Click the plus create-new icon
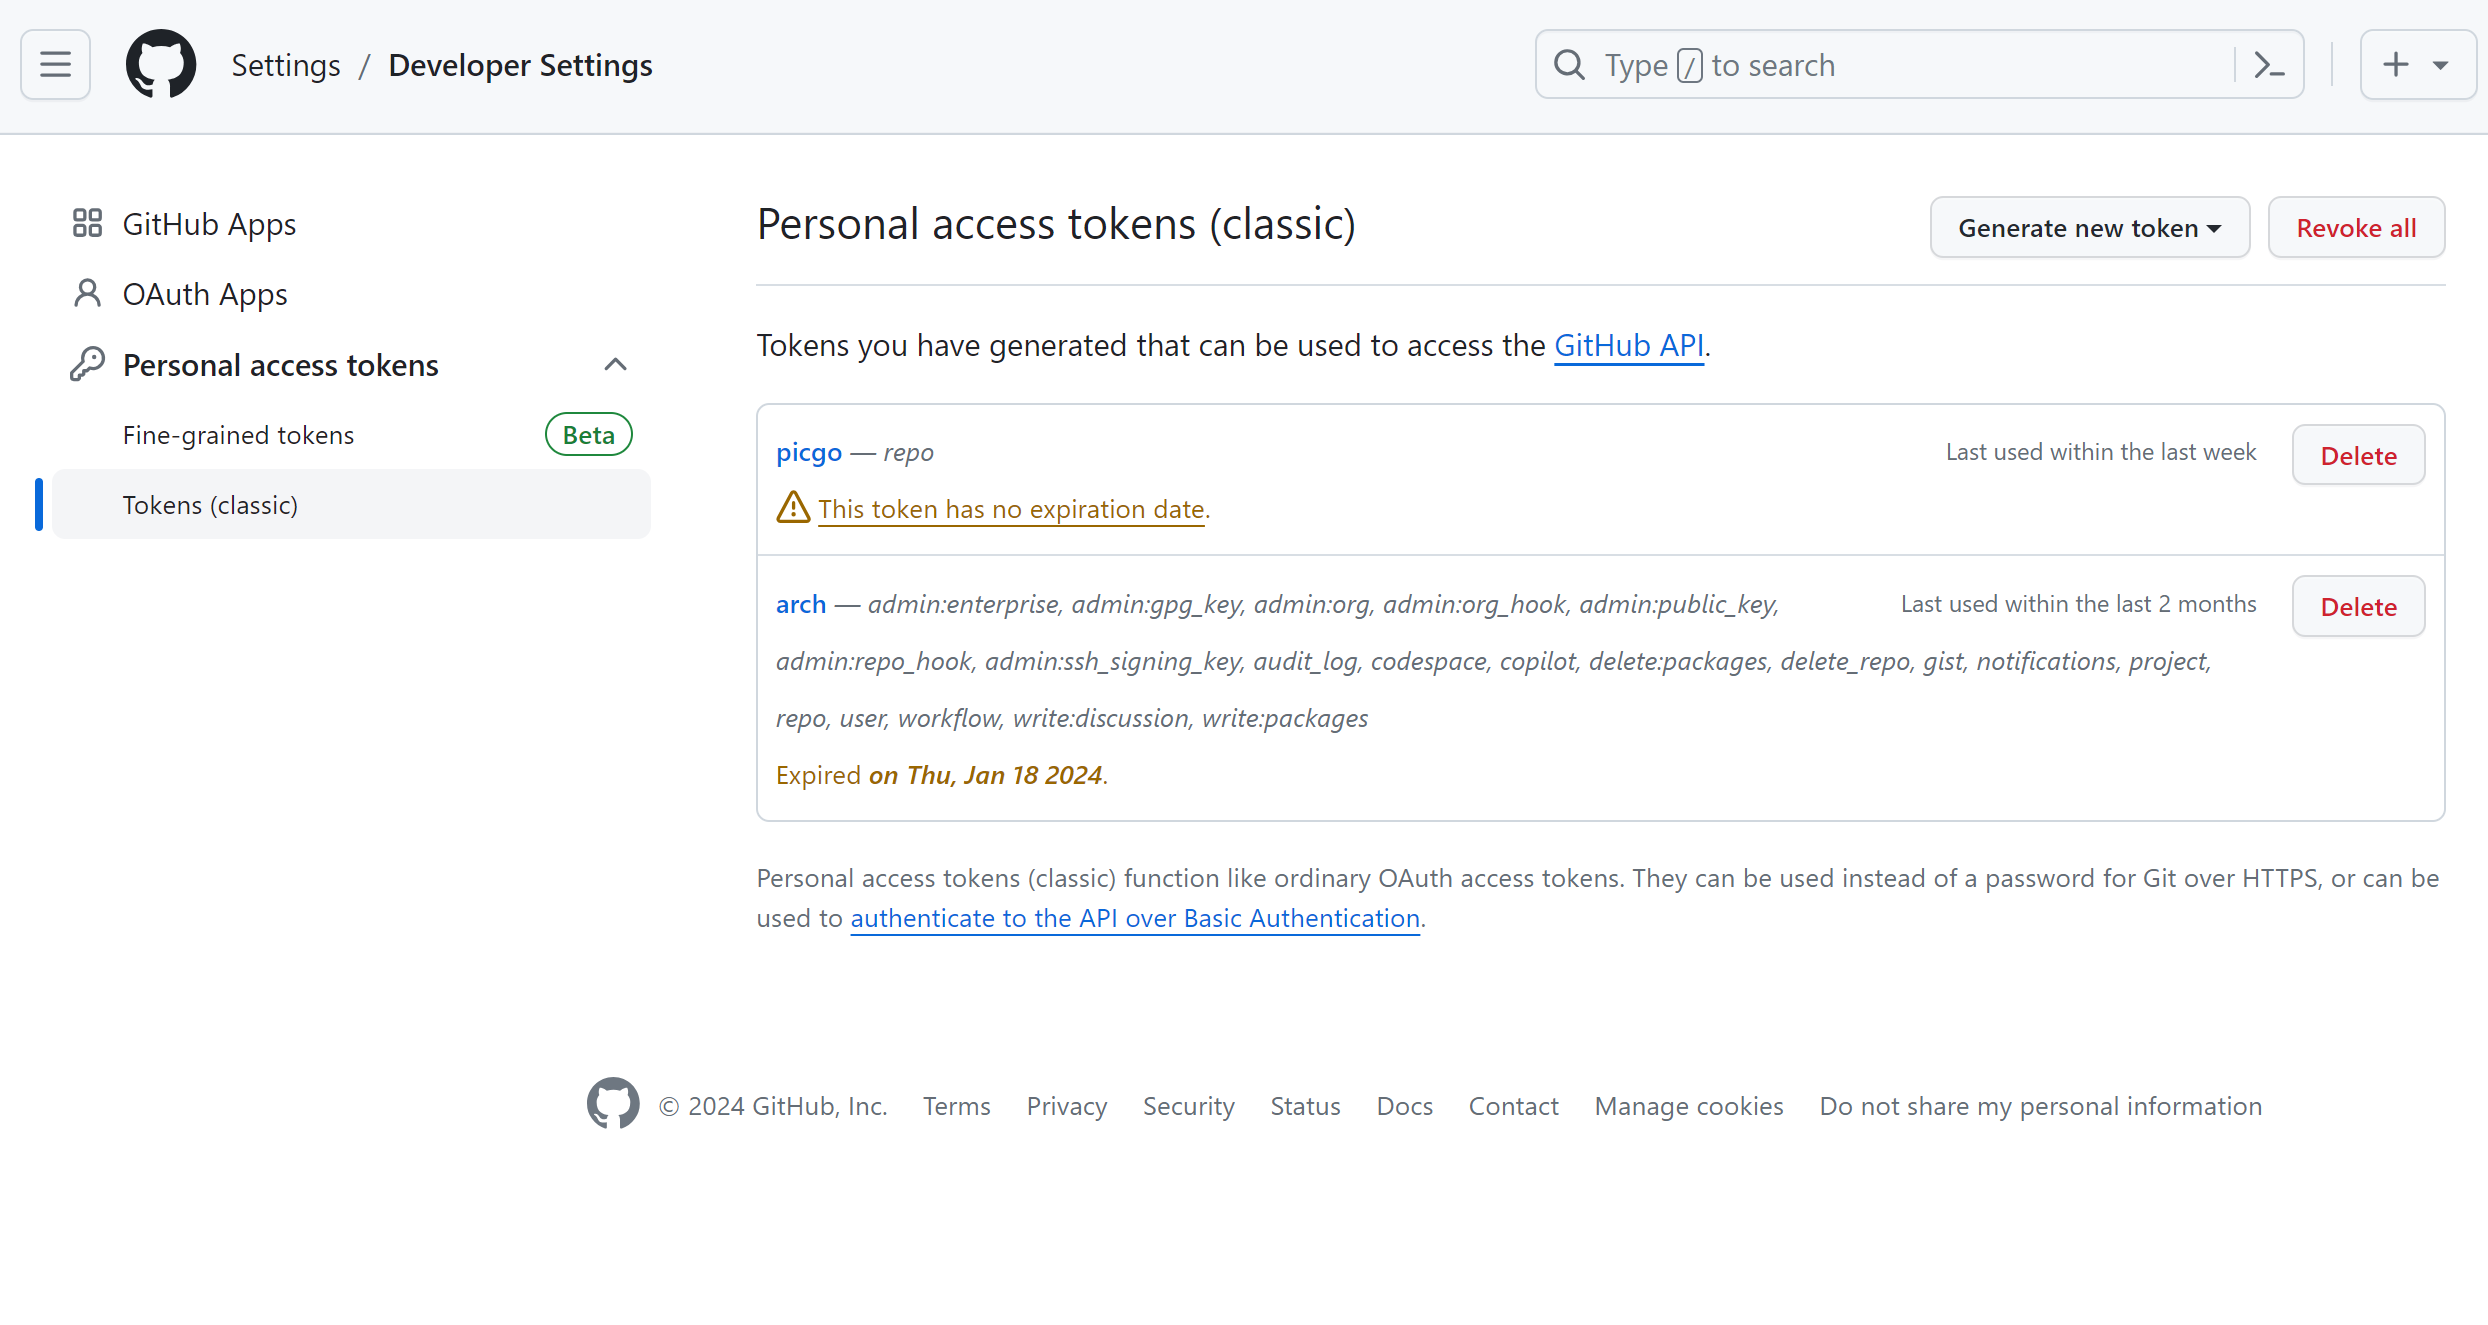This screenshot has height=1325, width=2488. [x=2395, y=65]
